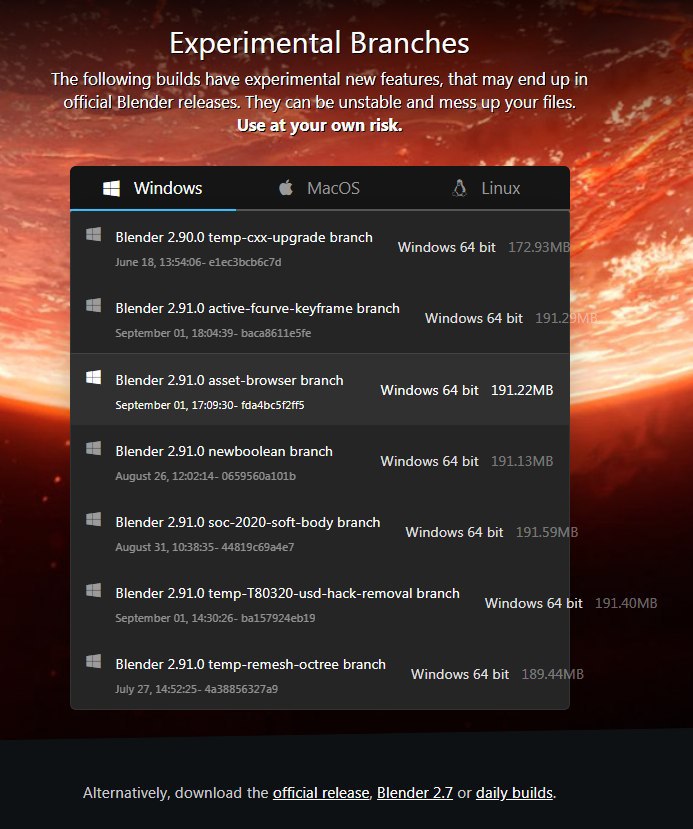Download Blender 2.91.0 newboolean branch

(224, 451)
